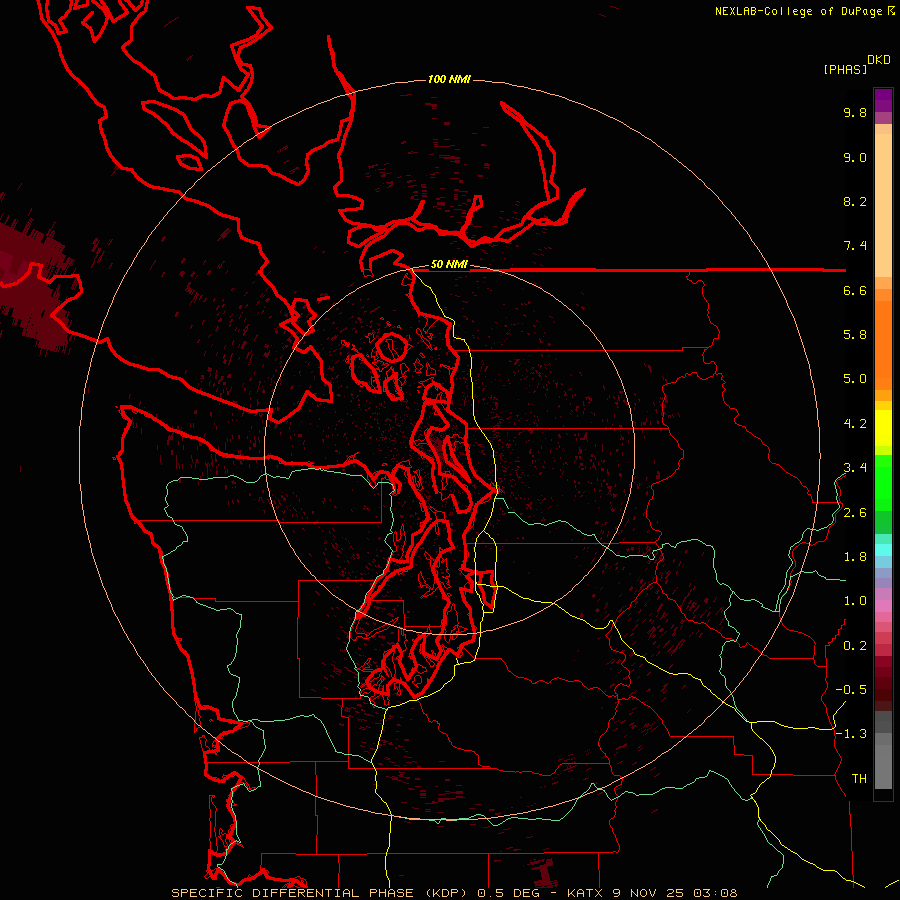This screenshot has height=900, width=900.
Task: Click the 8.2 scale value
Action: click(x=855, y=201)
